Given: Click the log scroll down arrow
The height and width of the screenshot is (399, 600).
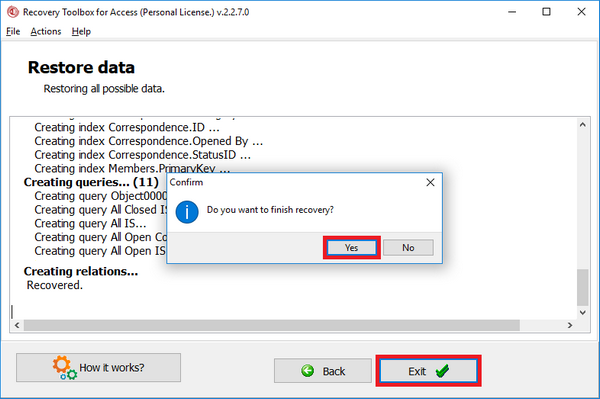Looking at the screenshot, I should click(582, 313).
